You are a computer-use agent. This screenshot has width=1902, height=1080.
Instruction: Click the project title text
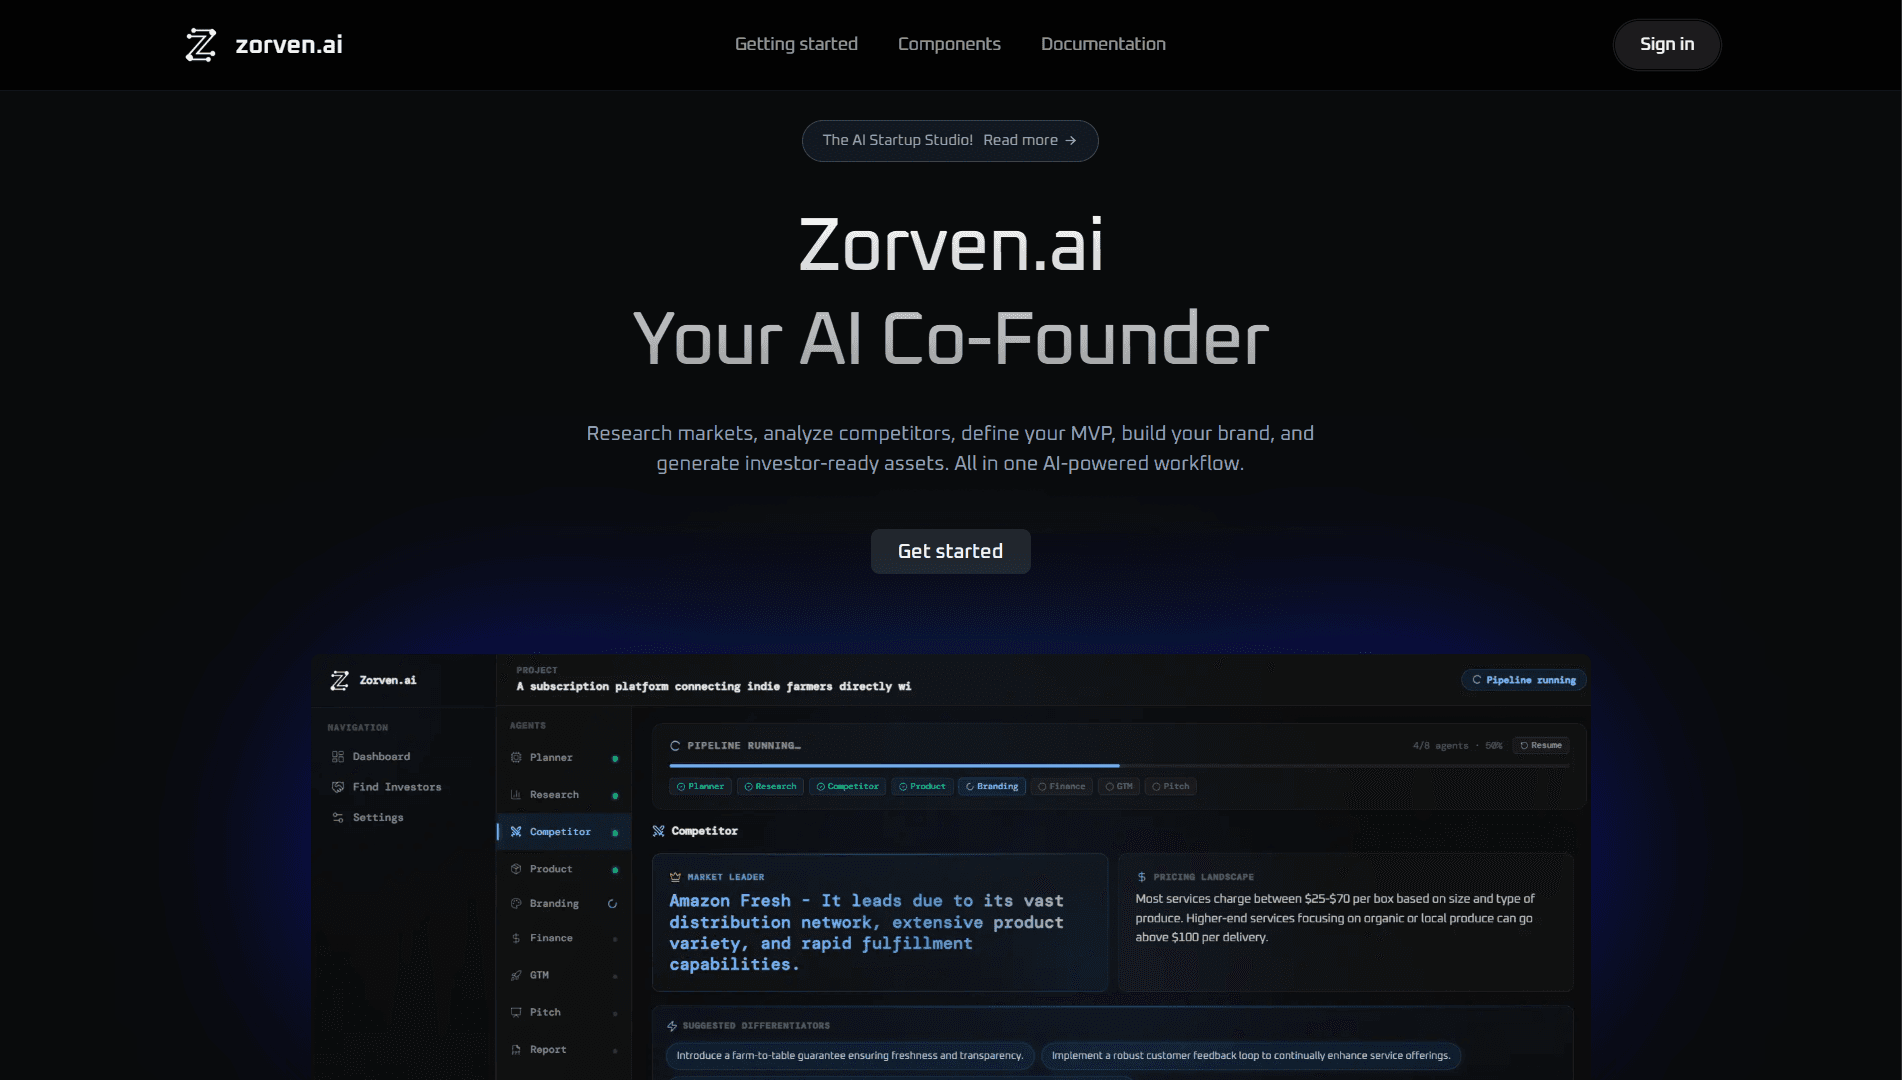[713, 686]
